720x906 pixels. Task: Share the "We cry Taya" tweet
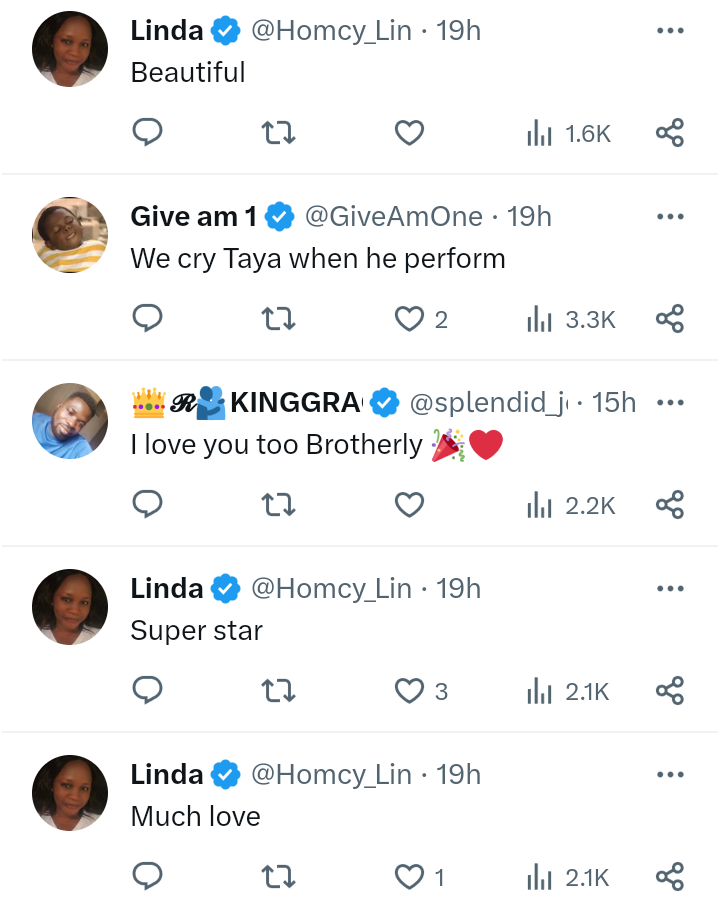[669, 319]
